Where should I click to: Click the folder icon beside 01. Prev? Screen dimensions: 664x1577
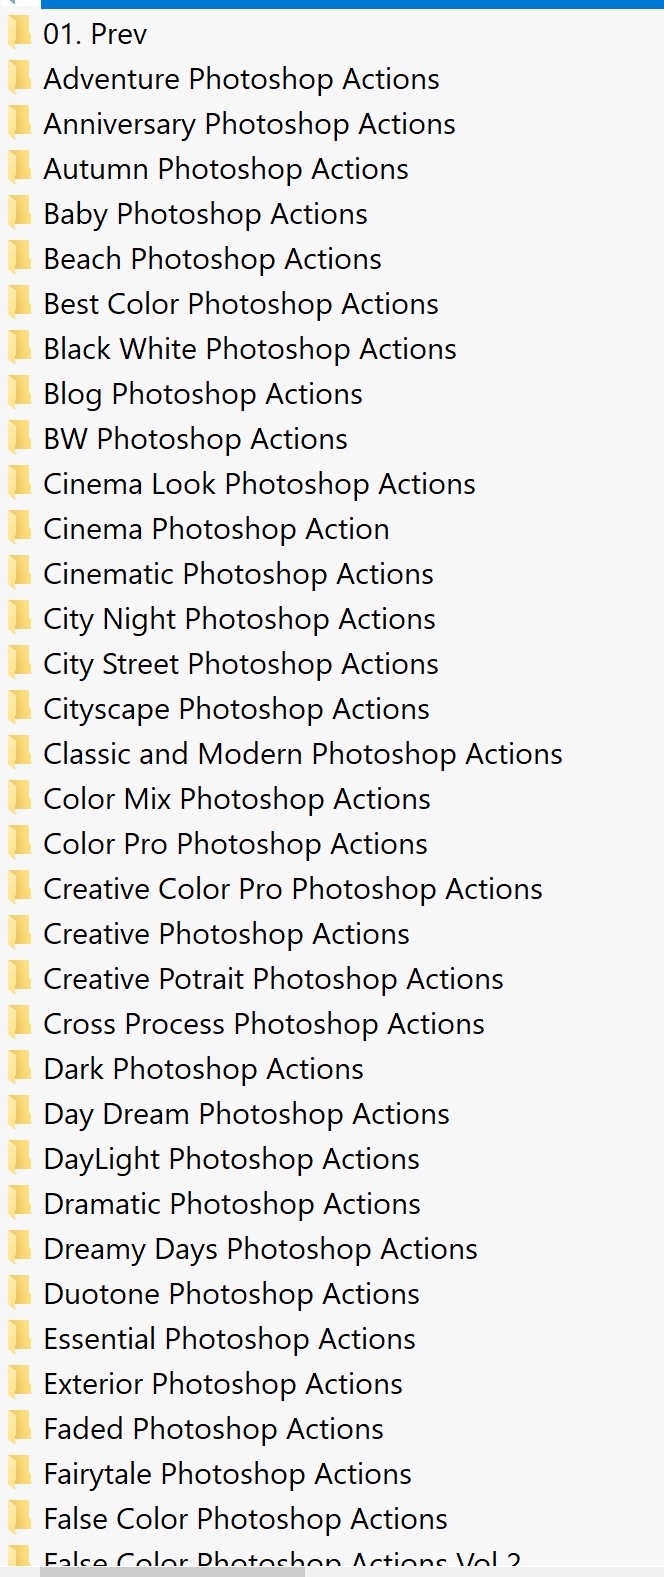(19, 33)
